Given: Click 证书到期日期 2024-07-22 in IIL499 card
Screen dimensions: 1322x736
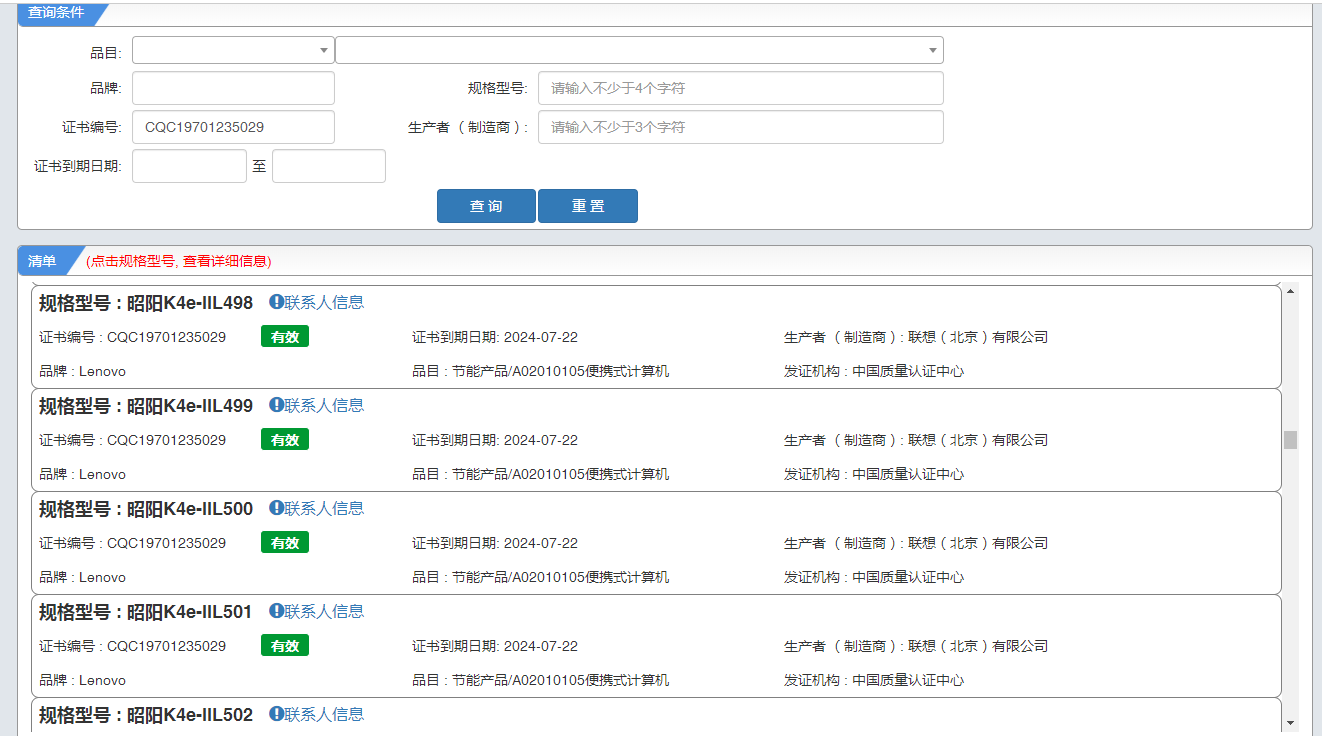Looking at the screenshot, I should (495, 440).
